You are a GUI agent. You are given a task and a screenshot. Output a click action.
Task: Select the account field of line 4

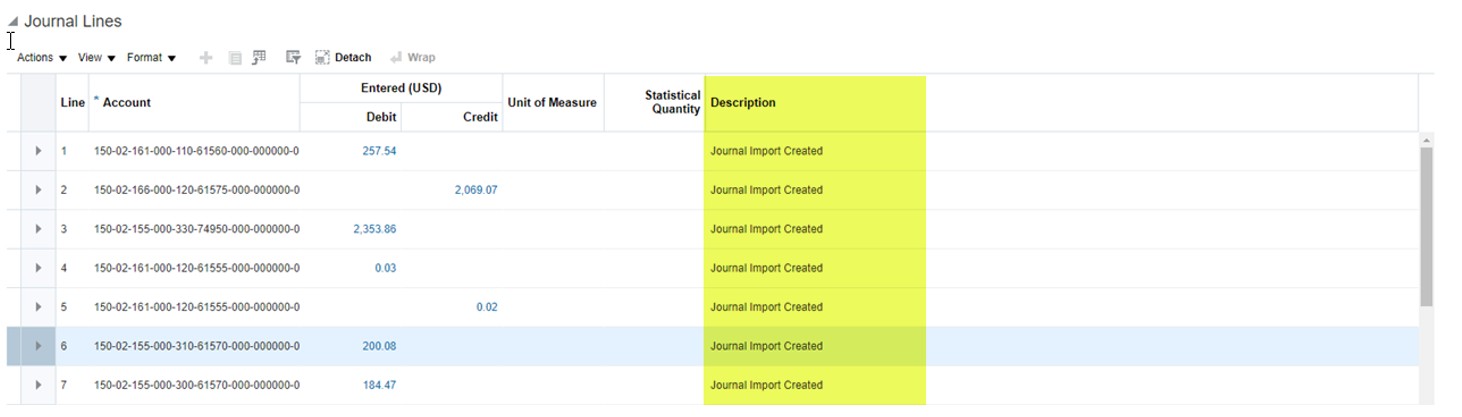[196, 268]
